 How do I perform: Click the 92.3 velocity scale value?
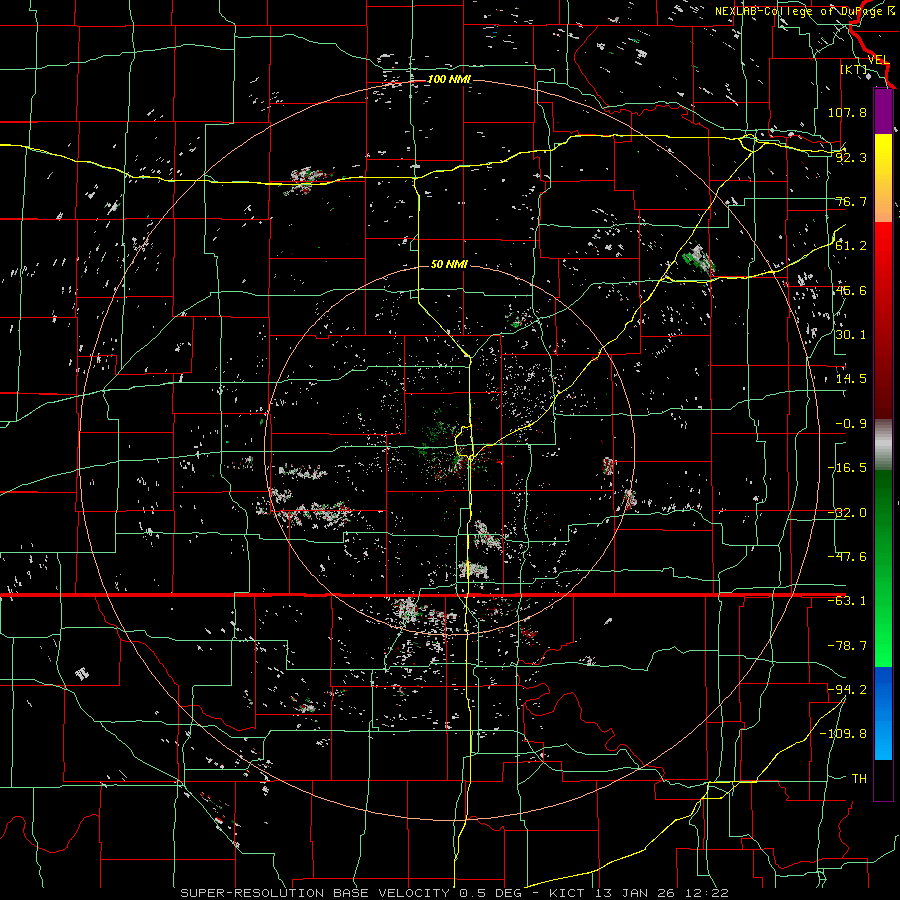click(x=851, y=157)
